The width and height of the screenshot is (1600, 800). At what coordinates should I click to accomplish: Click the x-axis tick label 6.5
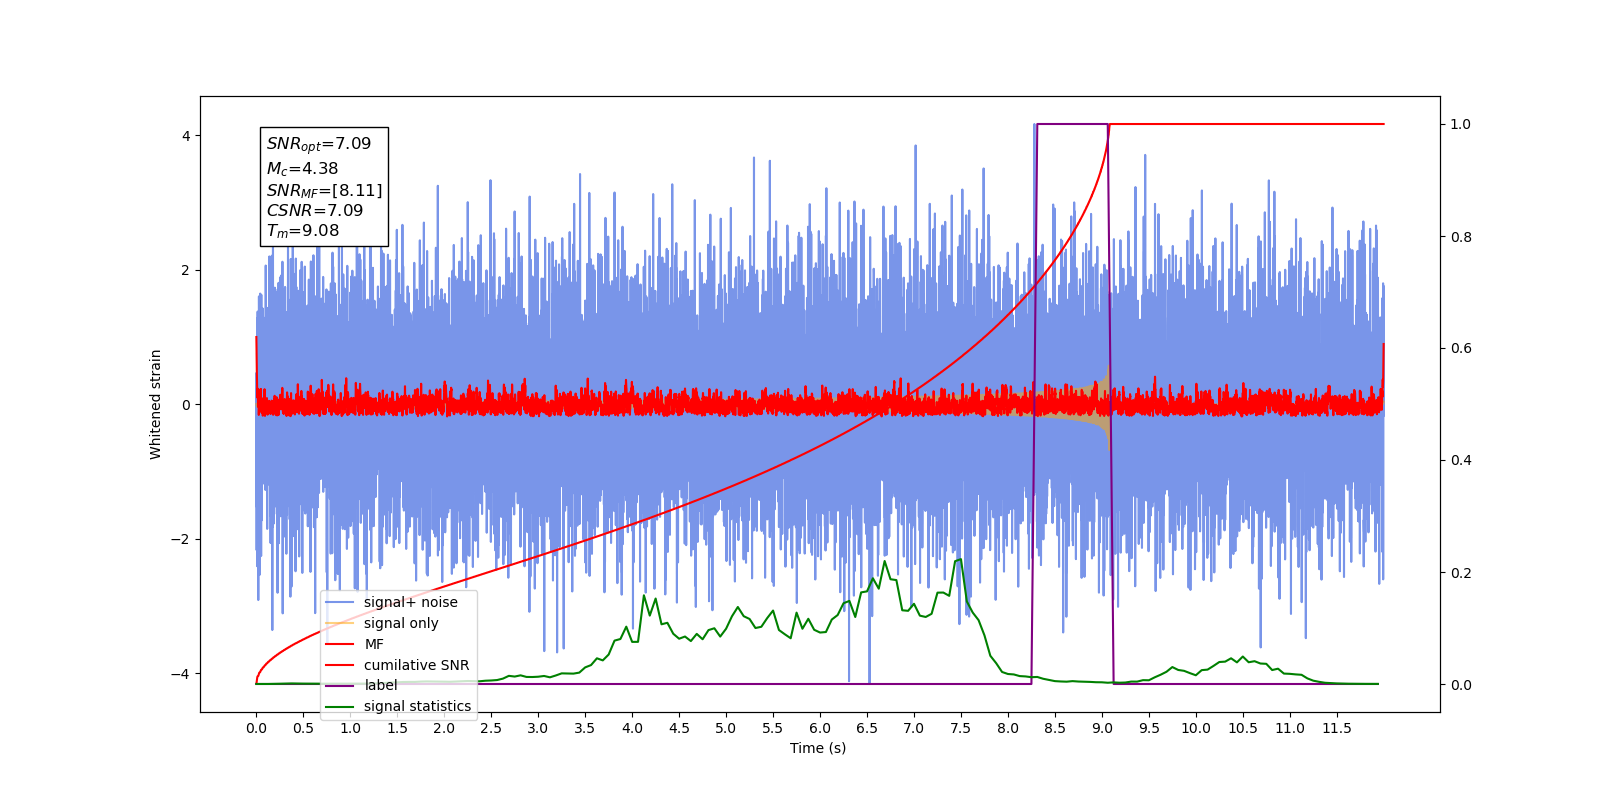click(x=867, y=728)
